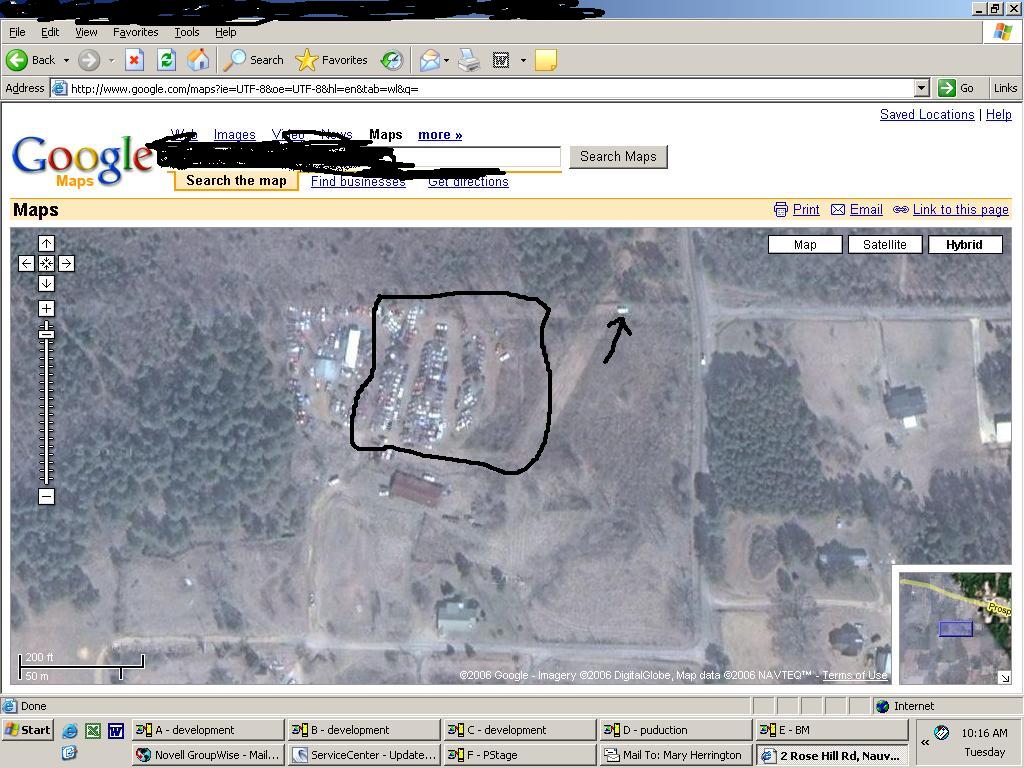Re-center the map to last result
This screenshot has height=768, width=1024.
point(46,263)
